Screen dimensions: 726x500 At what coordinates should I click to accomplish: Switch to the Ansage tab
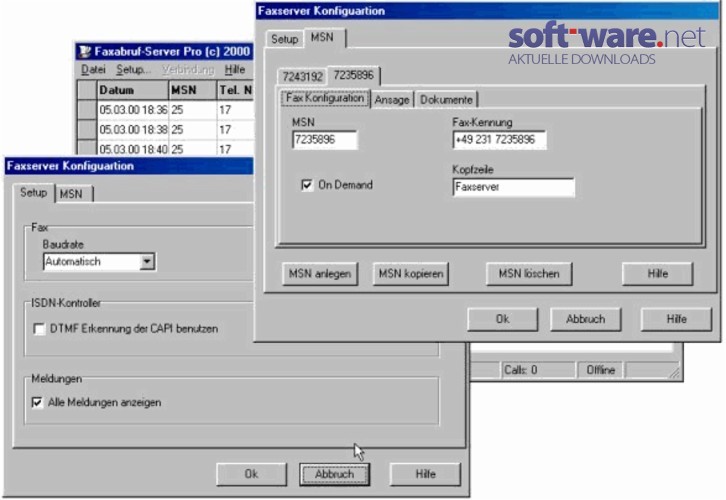[x=392, y=100]
